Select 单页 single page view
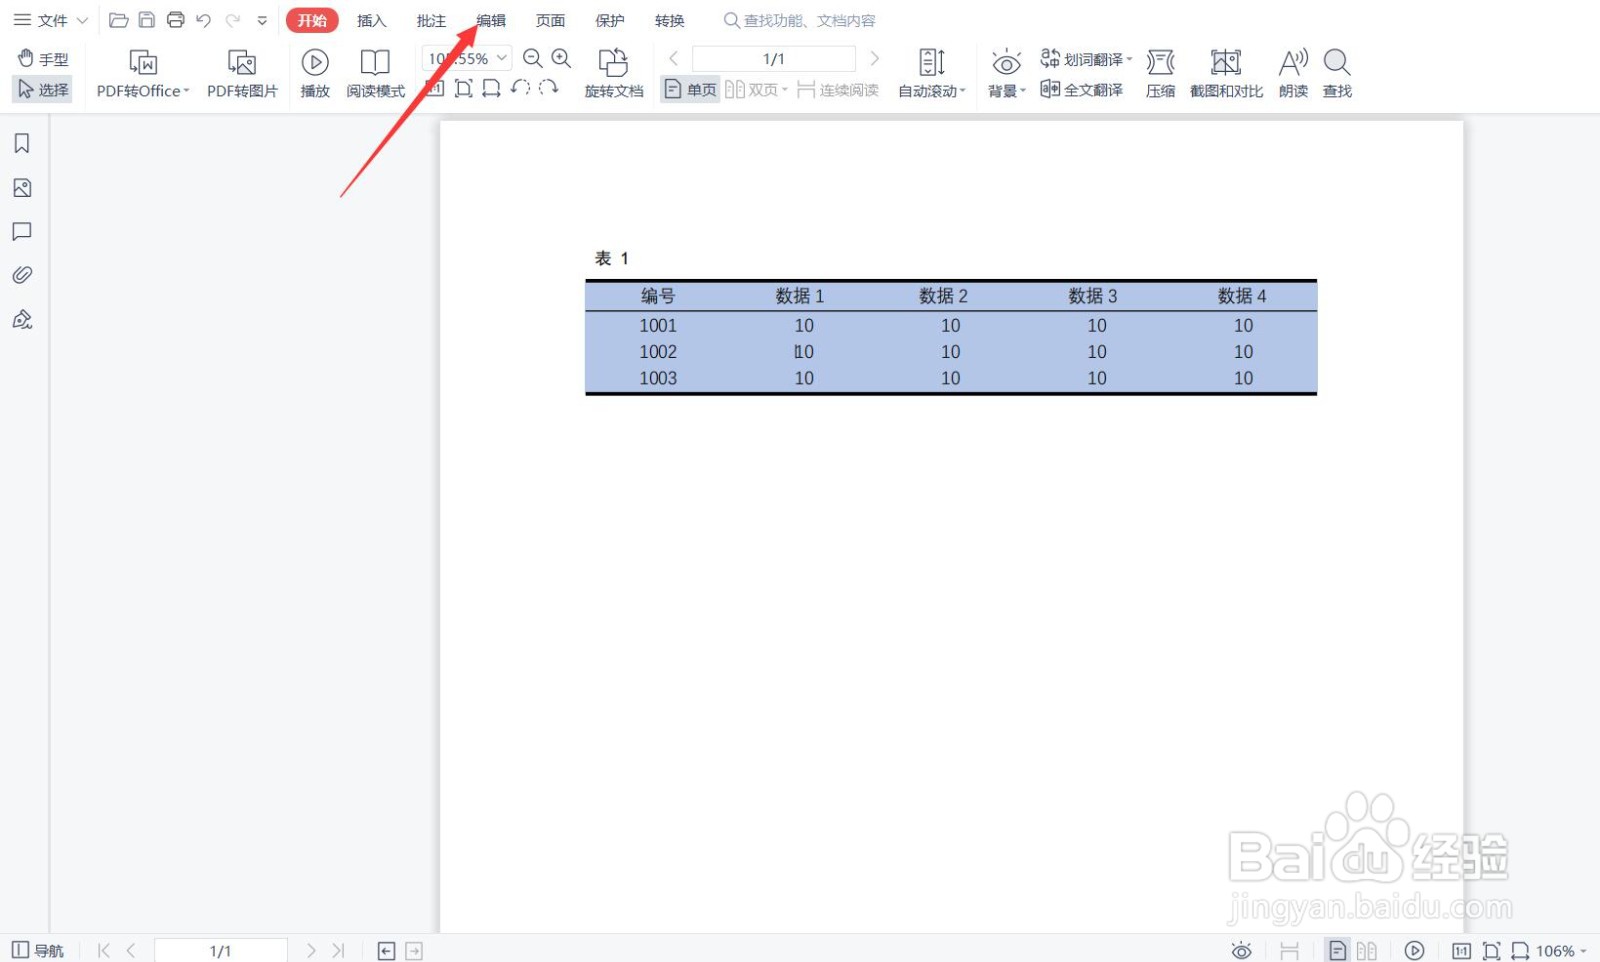The height and width of the screenshot is (962, 1600). point(691,90)
